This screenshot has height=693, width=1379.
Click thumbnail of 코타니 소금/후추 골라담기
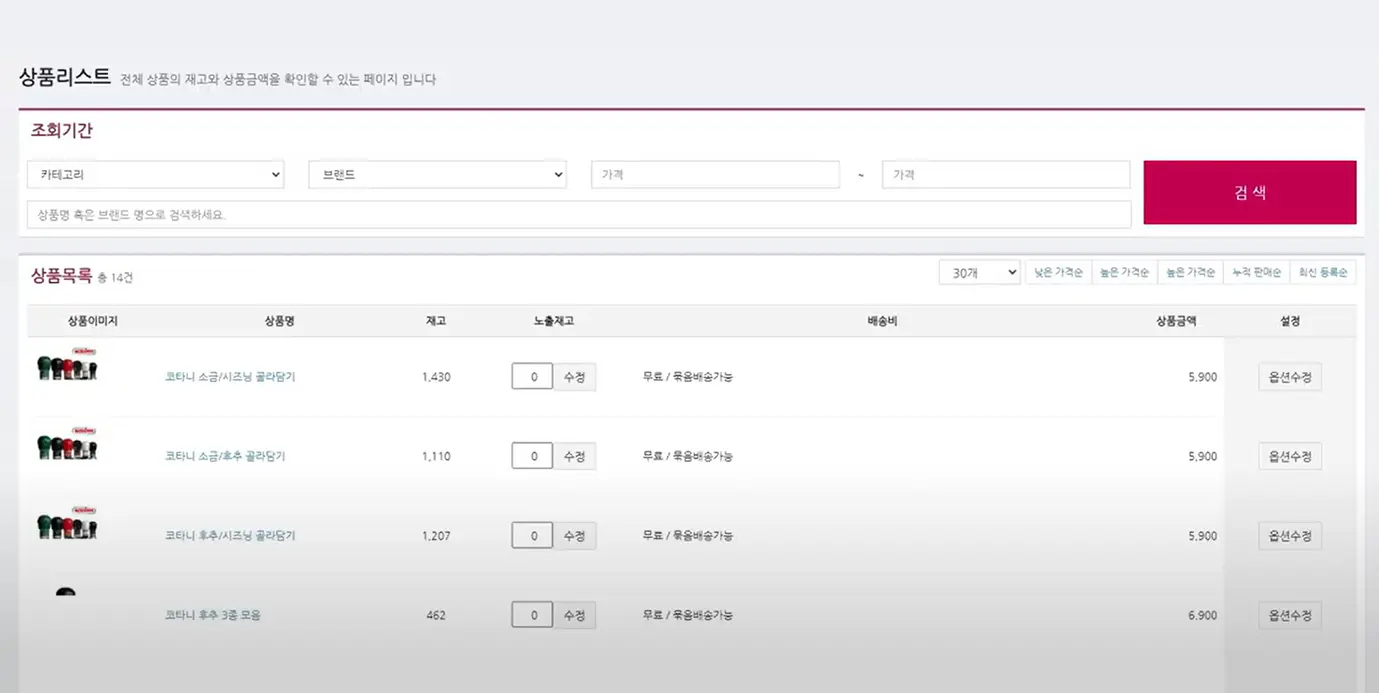coord(67,446)
